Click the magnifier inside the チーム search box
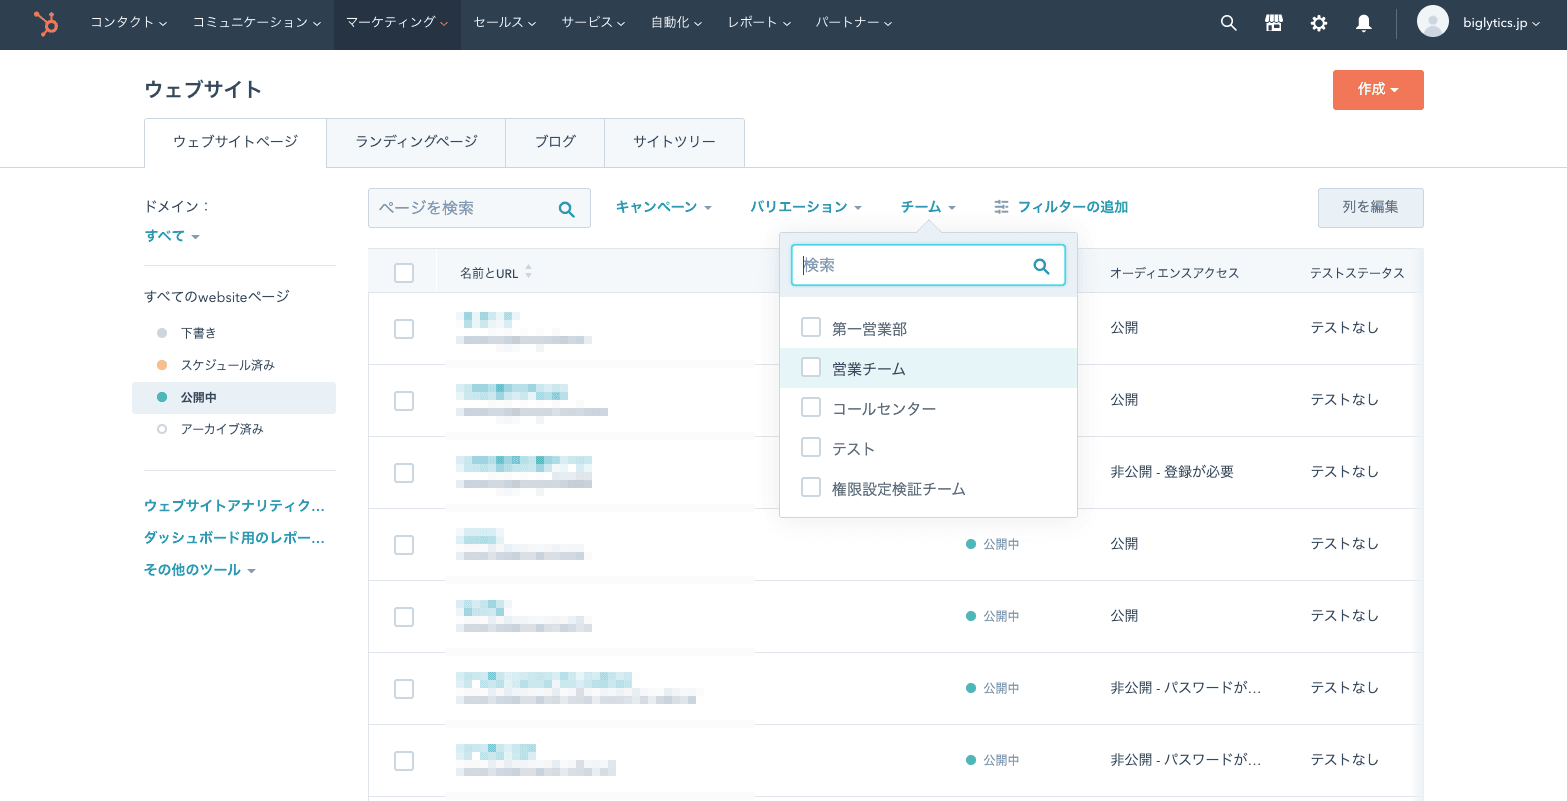The image size is (1567, 801). (x=1041, y=265)
